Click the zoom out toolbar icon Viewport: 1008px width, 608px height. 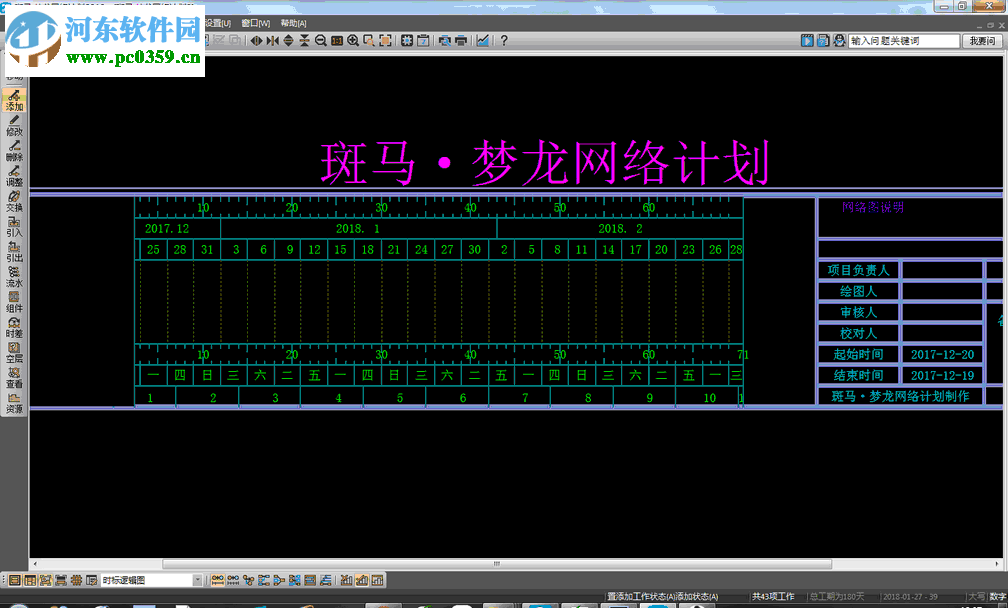pyautogui.click(x=320, y=41)
